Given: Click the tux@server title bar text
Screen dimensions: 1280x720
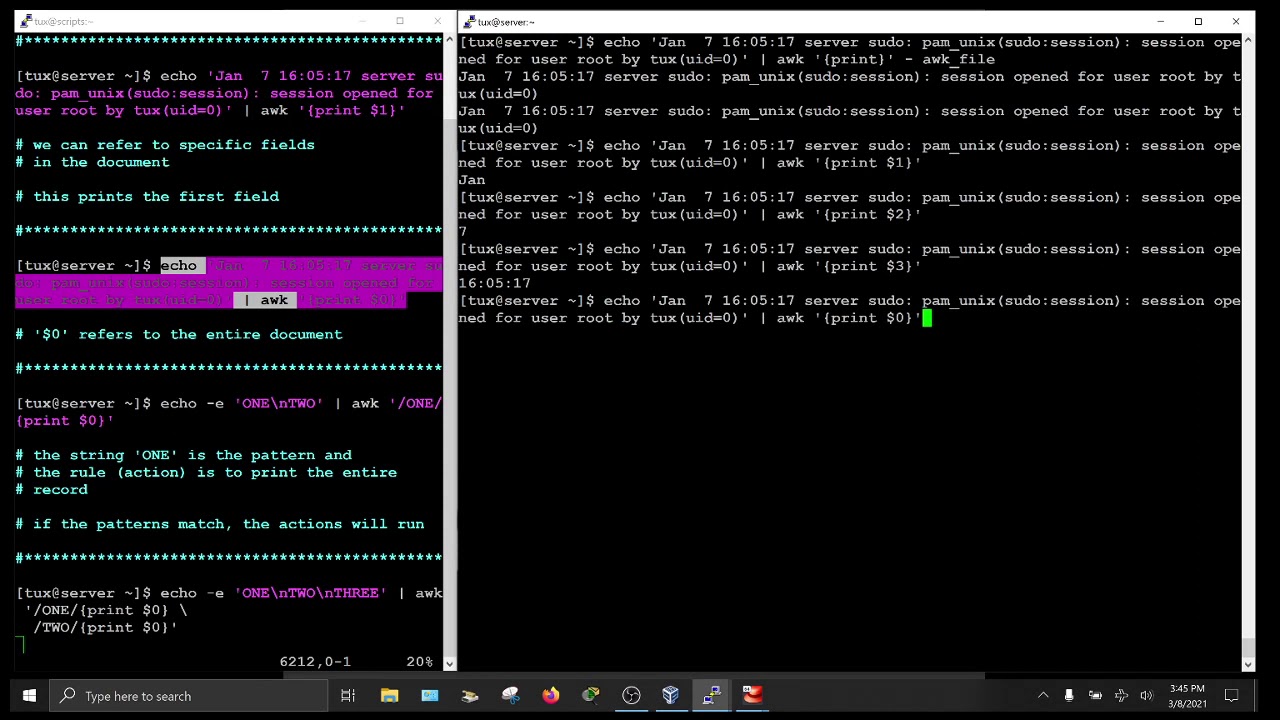Looking at the screenshot, I should pyautogui.click(x=506, y=22).
